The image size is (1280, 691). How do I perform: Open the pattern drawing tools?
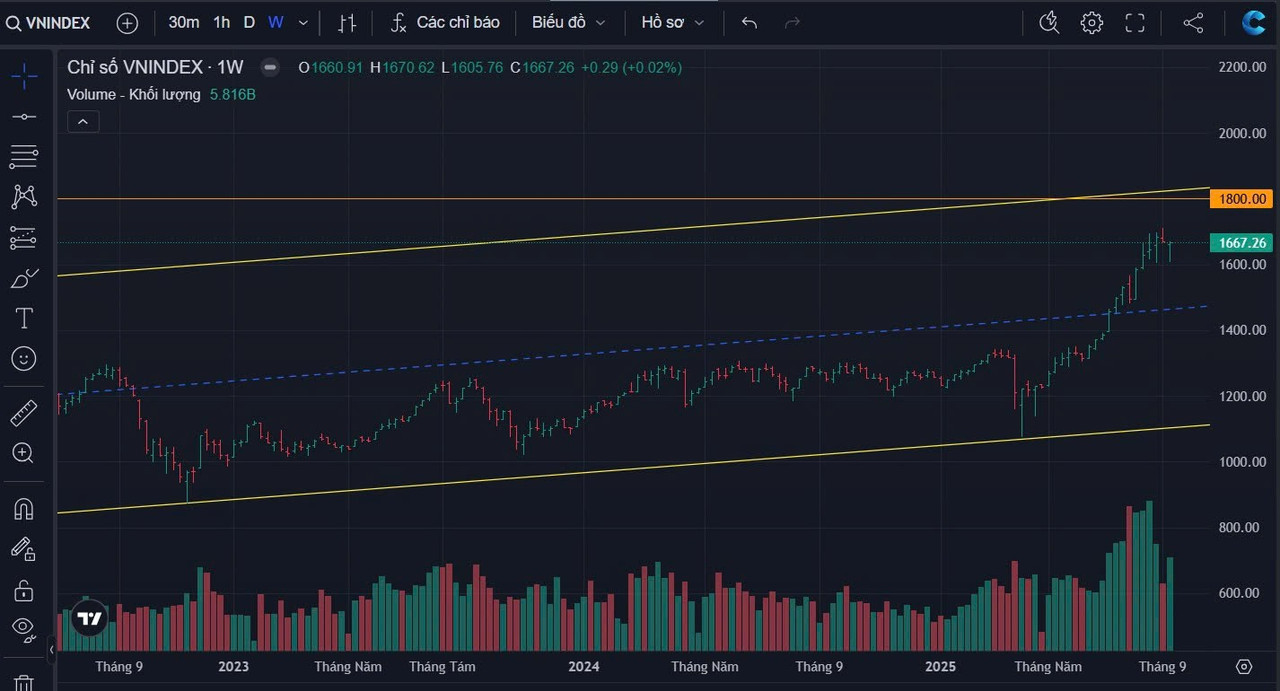tap(24, 197)
